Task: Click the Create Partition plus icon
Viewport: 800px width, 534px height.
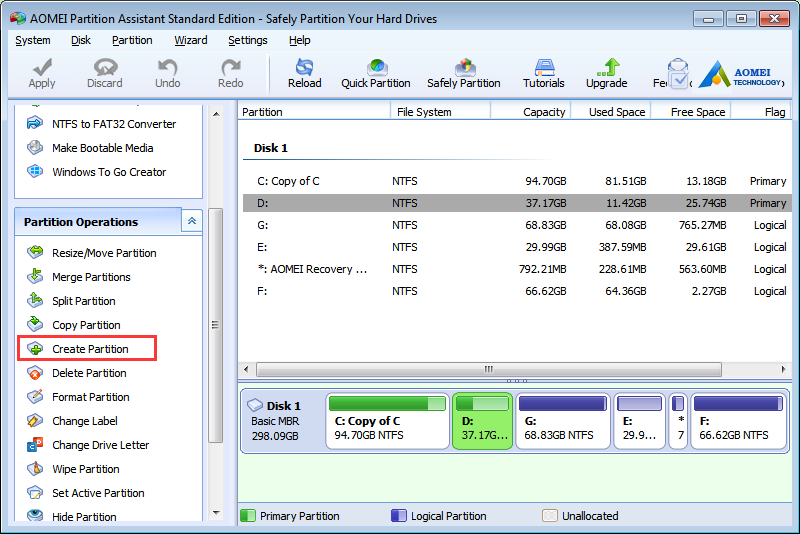Action: click(x=35, y=348)
